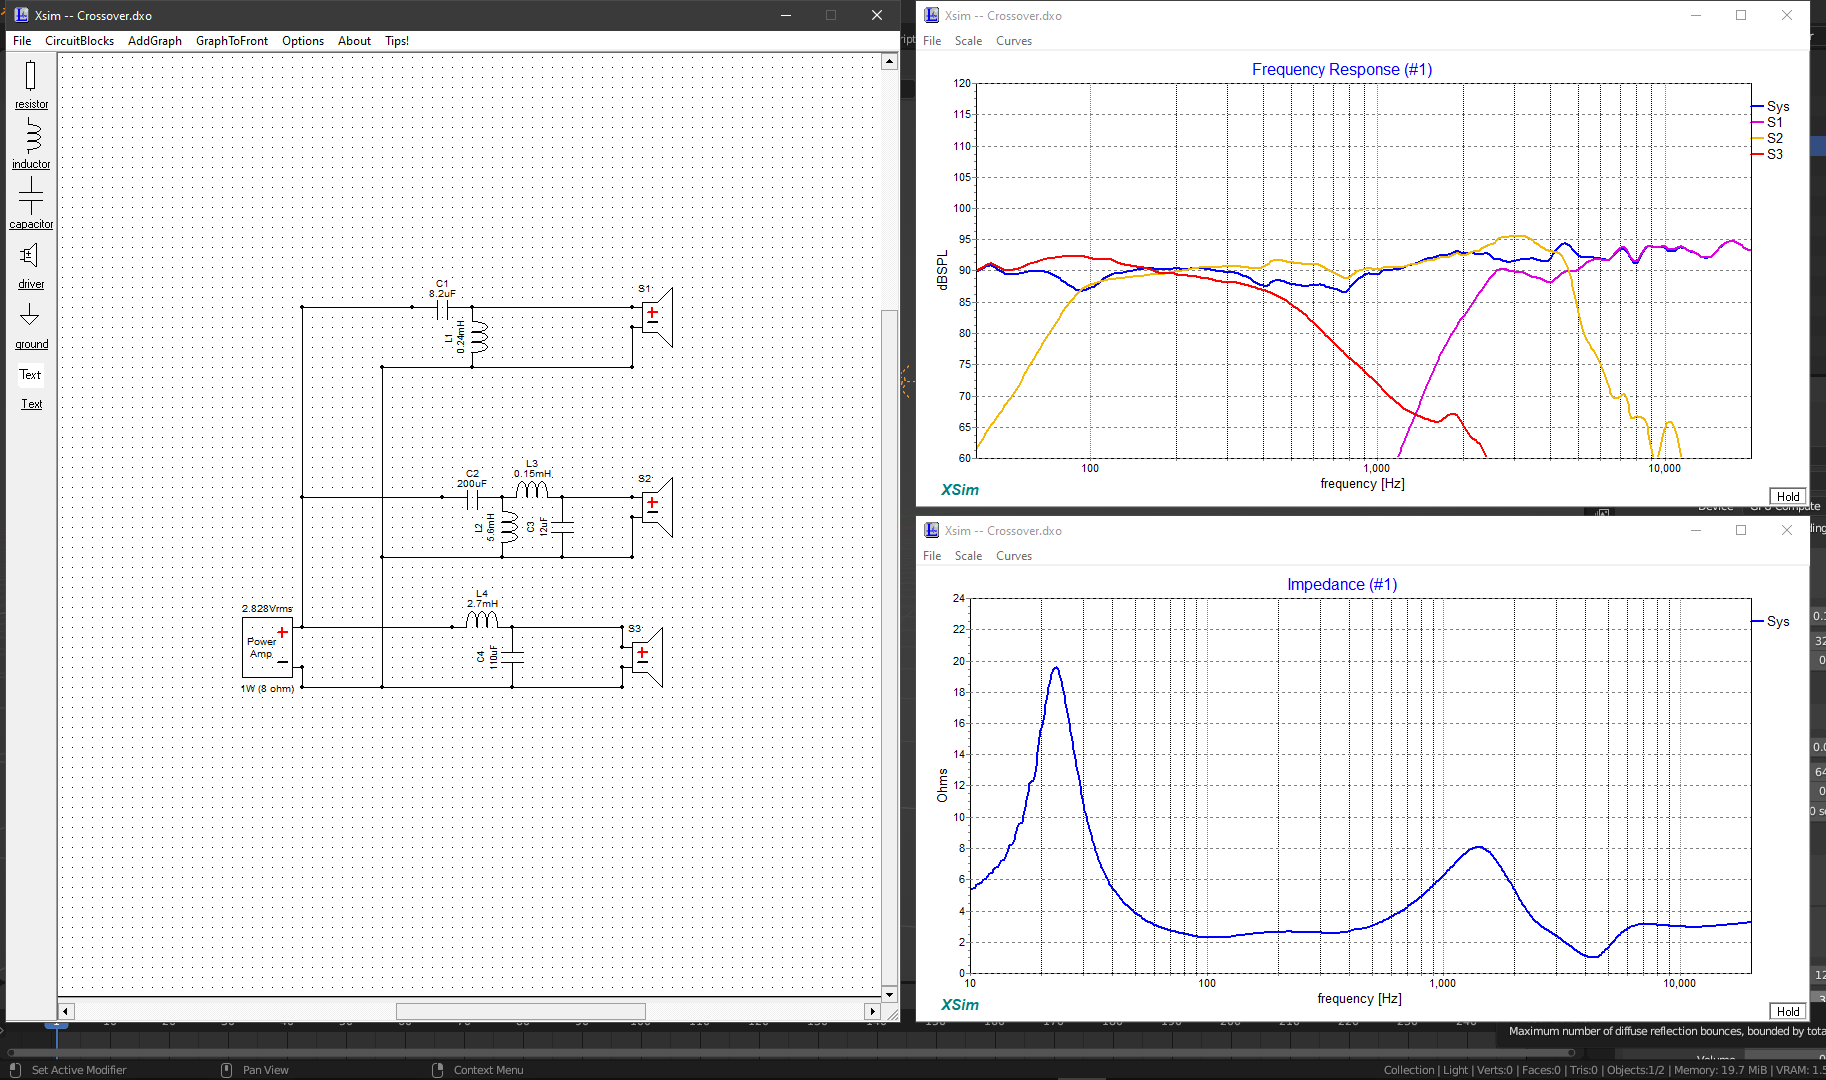Choose the underlined Text tool
The image size is (1826, 1080).
32,404
